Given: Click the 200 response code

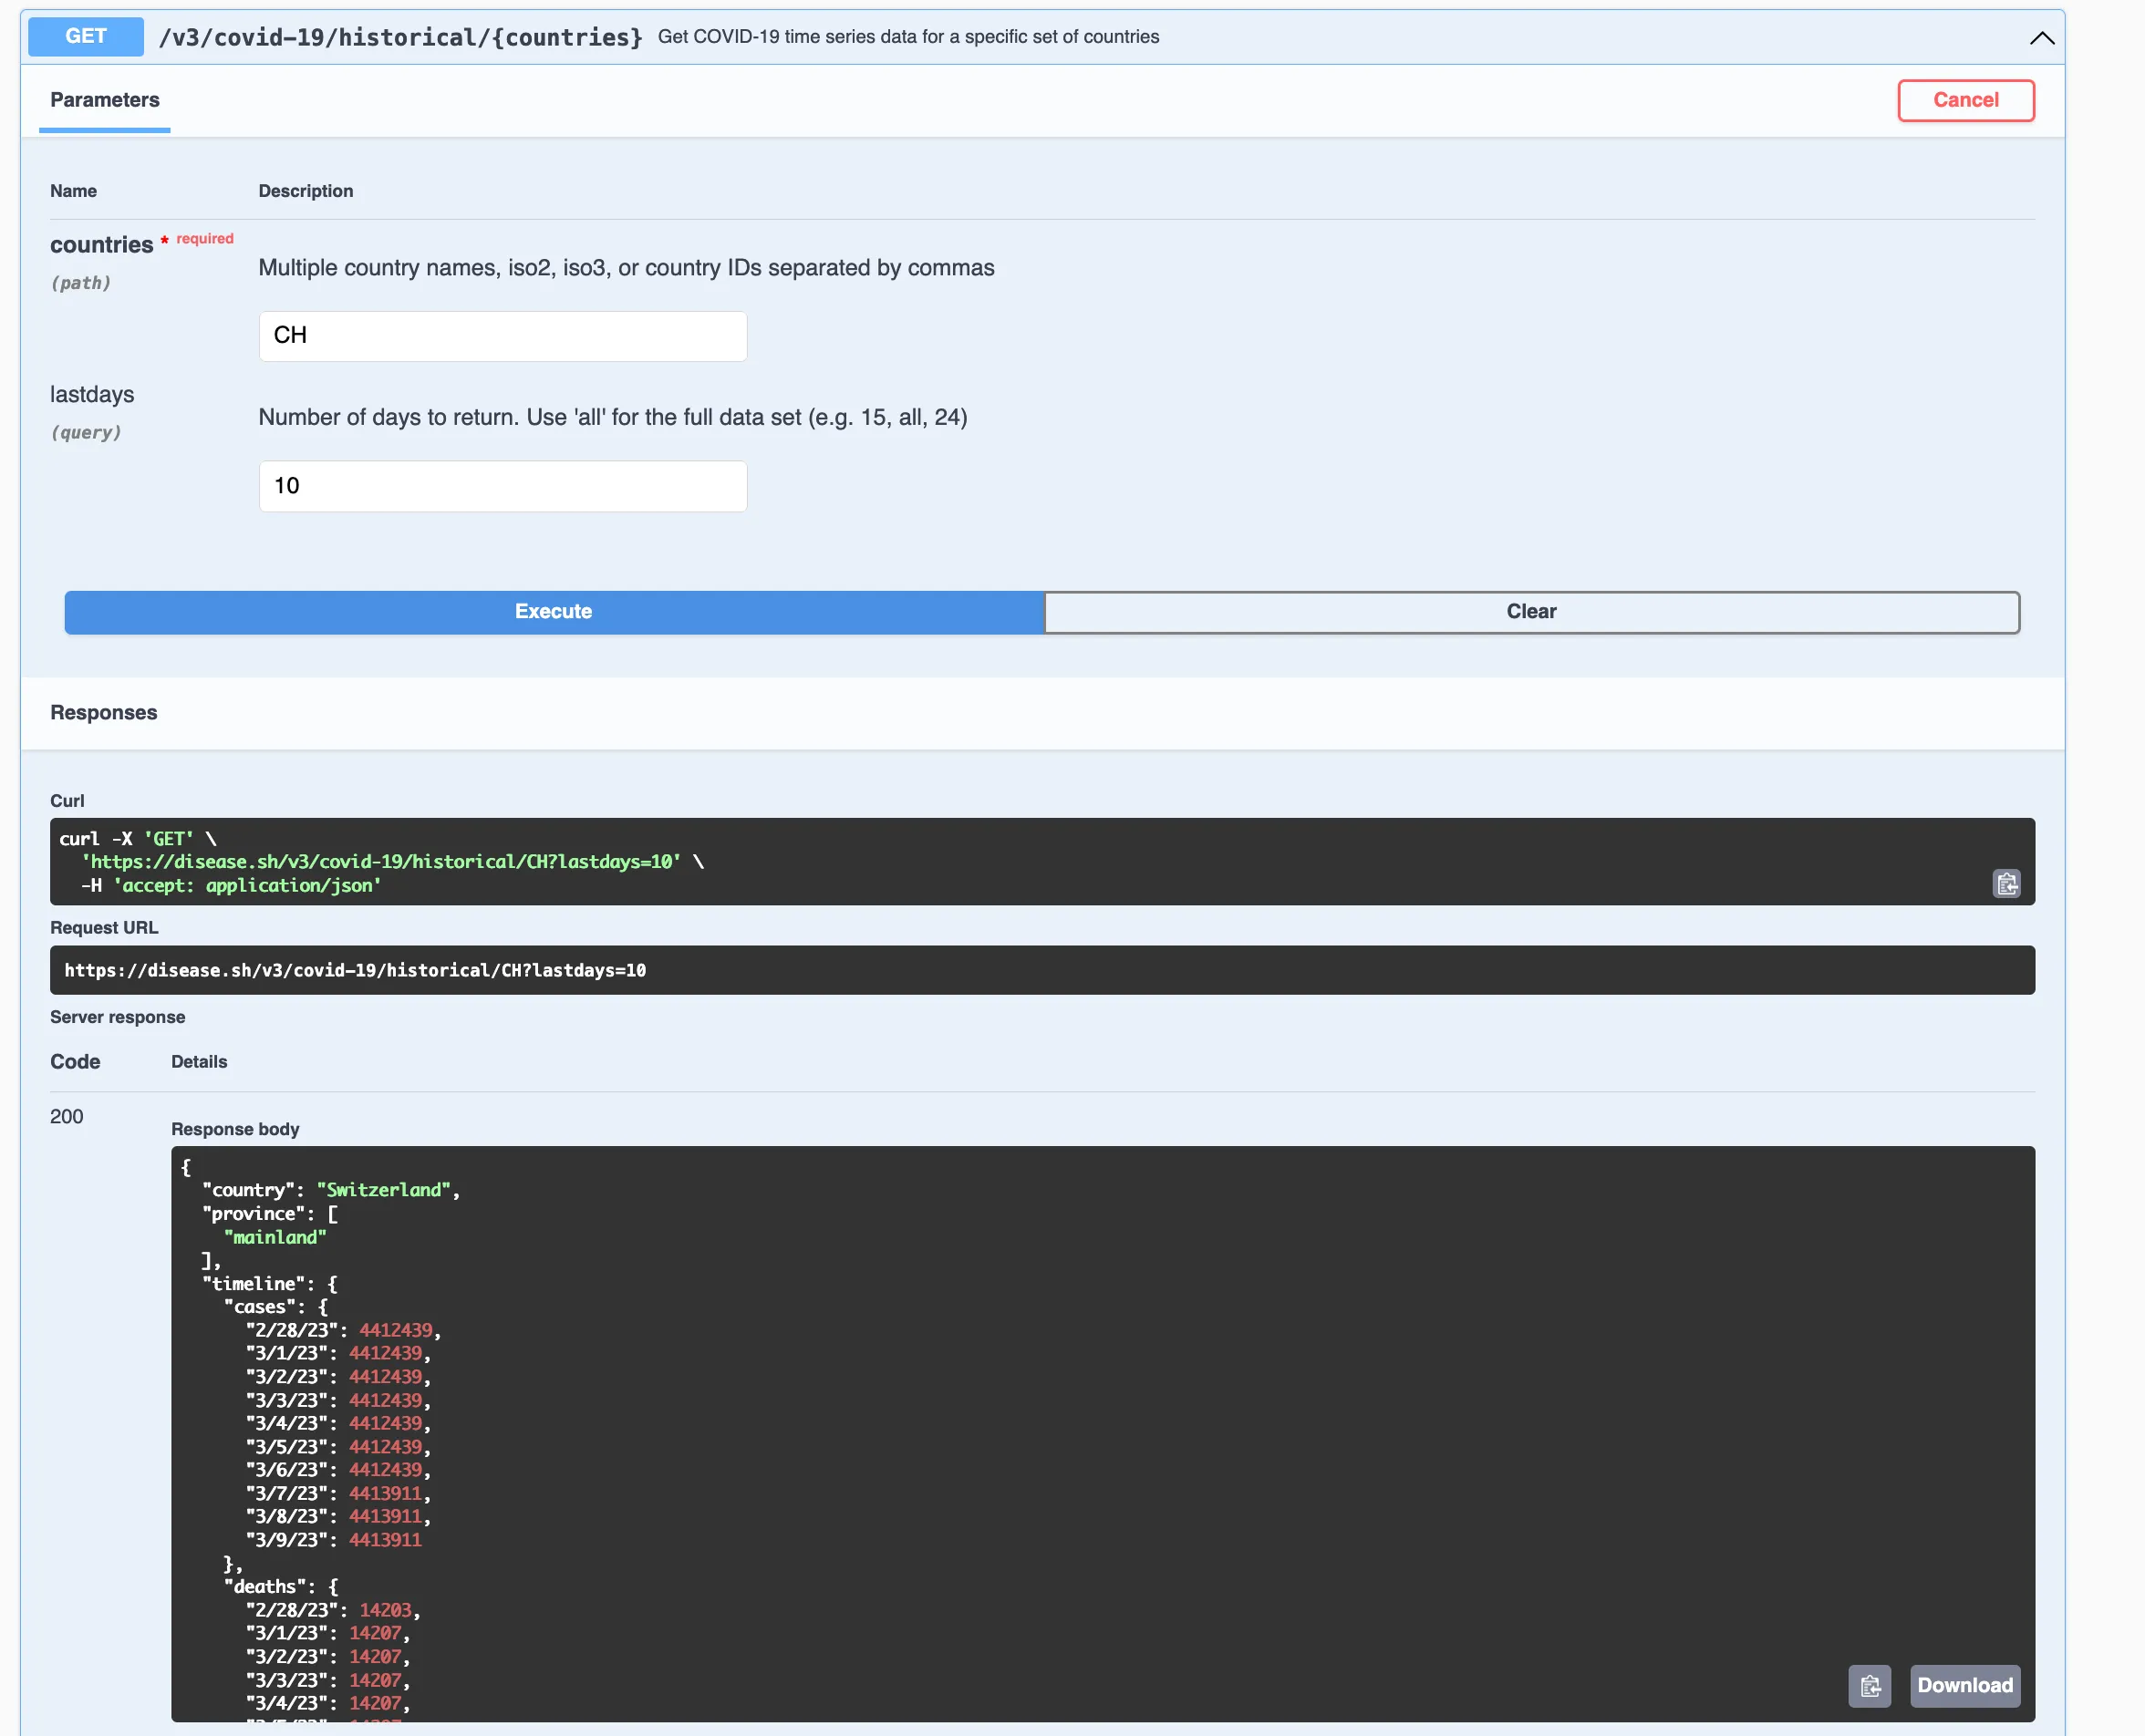Looking at the screenshot, I should tap(67, 1116).
